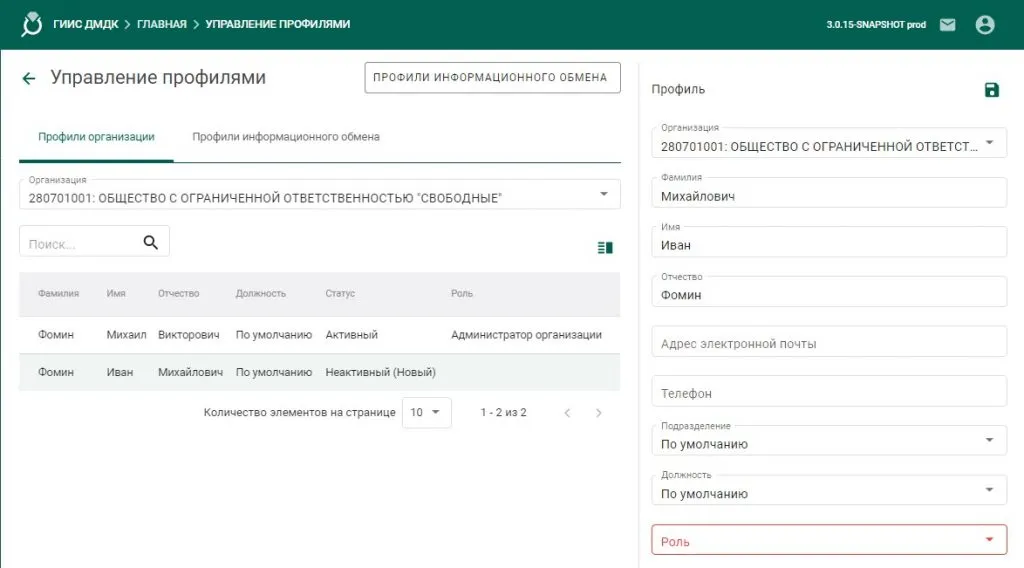
Task: Open the Организация dropdown in Профиль panel
Action: point(829,143)
